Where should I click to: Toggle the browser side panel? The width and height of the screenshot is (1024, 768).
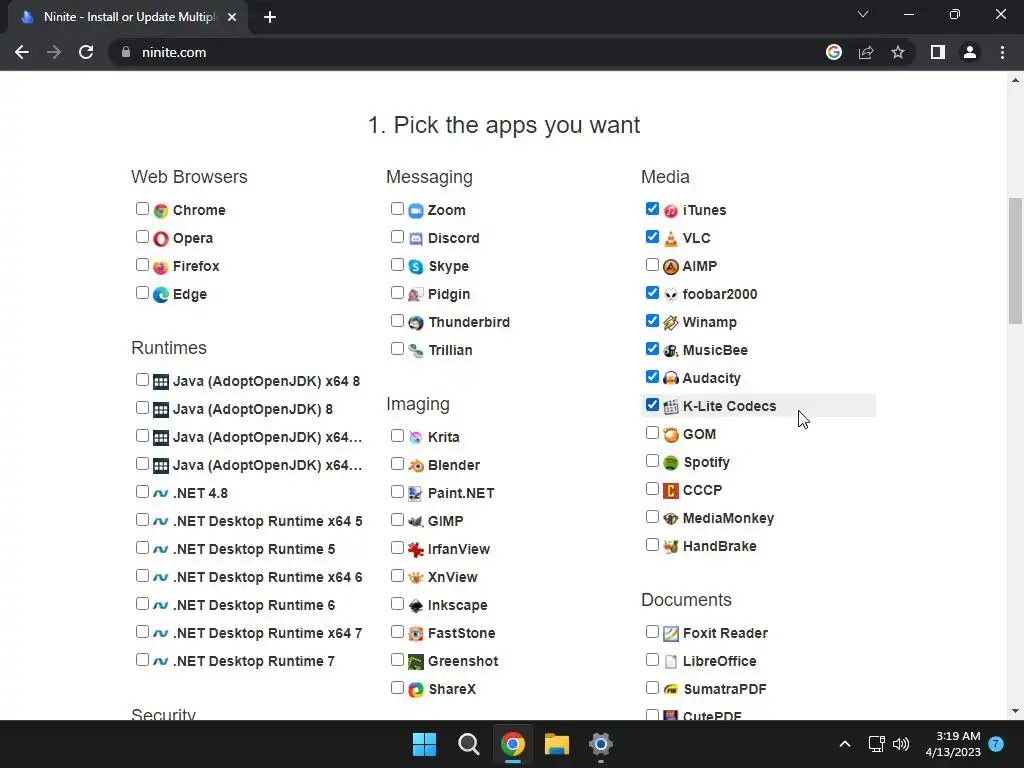tap(938, 52)
